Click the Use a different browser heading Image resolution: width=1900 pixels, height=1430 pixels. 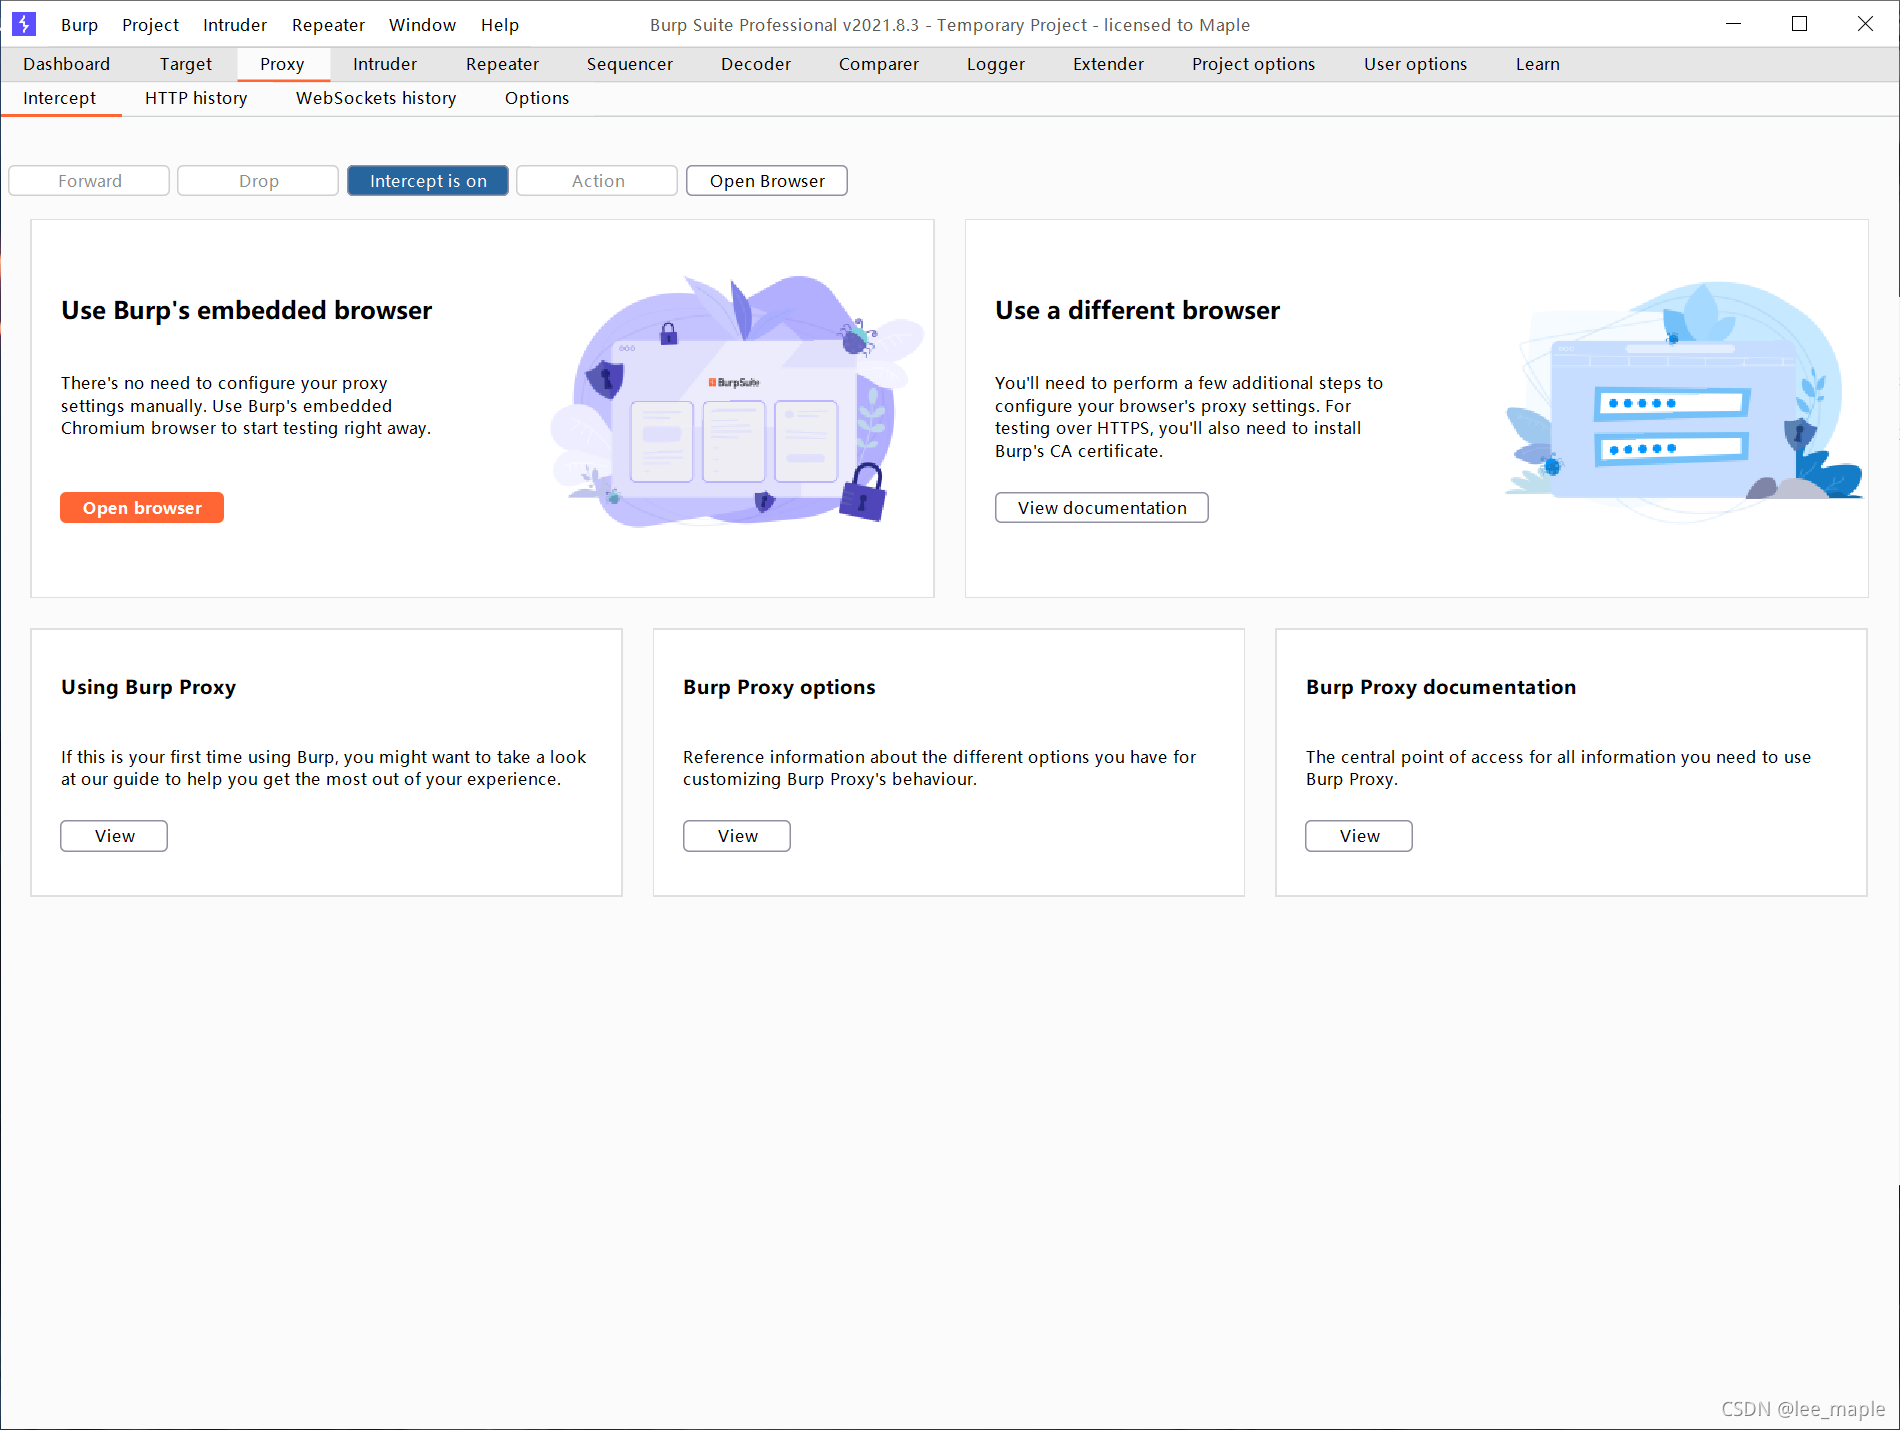pos(1137,311)
